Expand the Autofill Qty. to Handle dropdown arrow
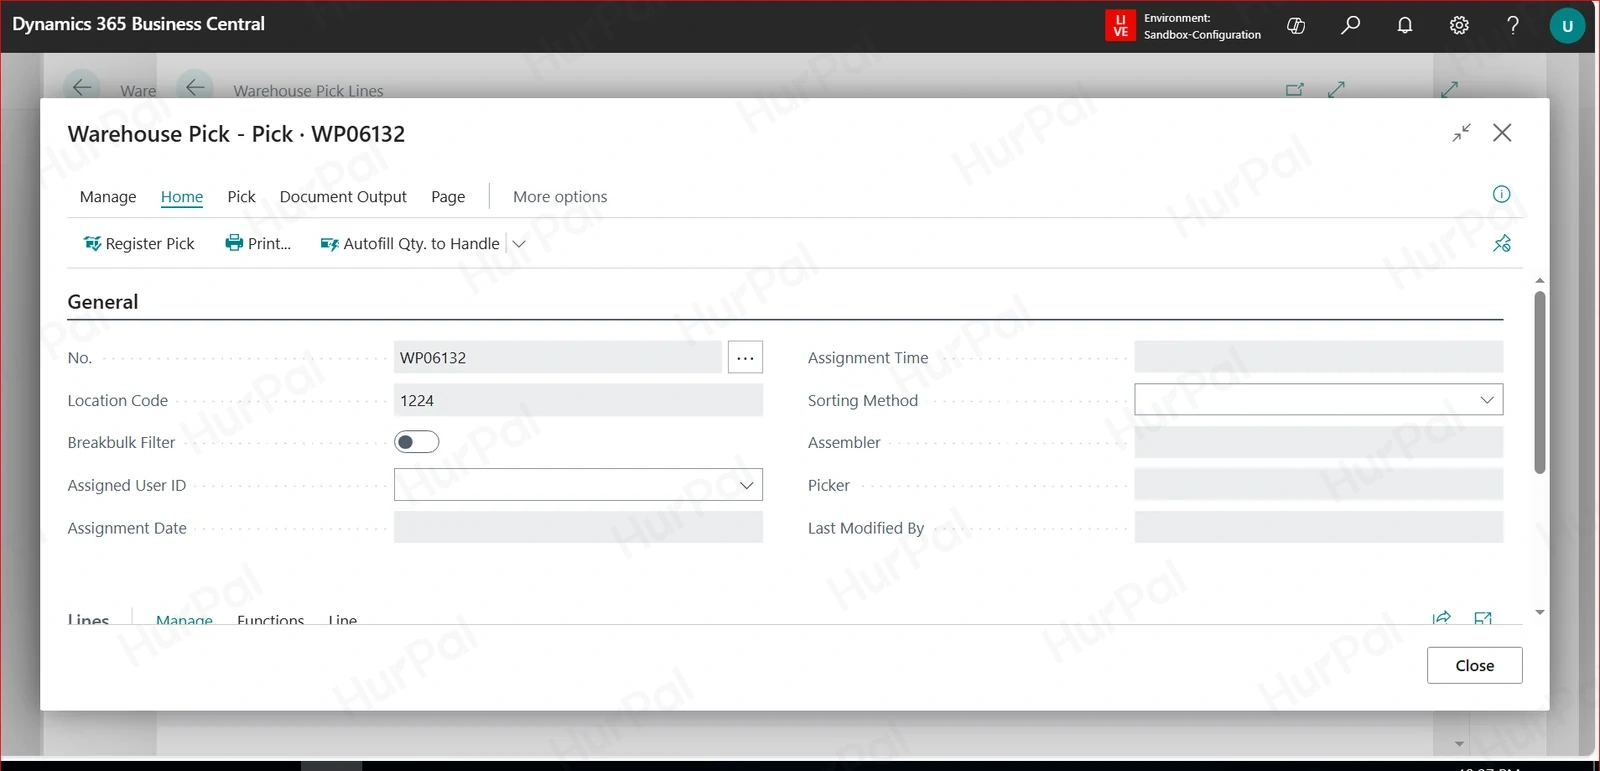Screen dimensions: 1600x771 519,243
